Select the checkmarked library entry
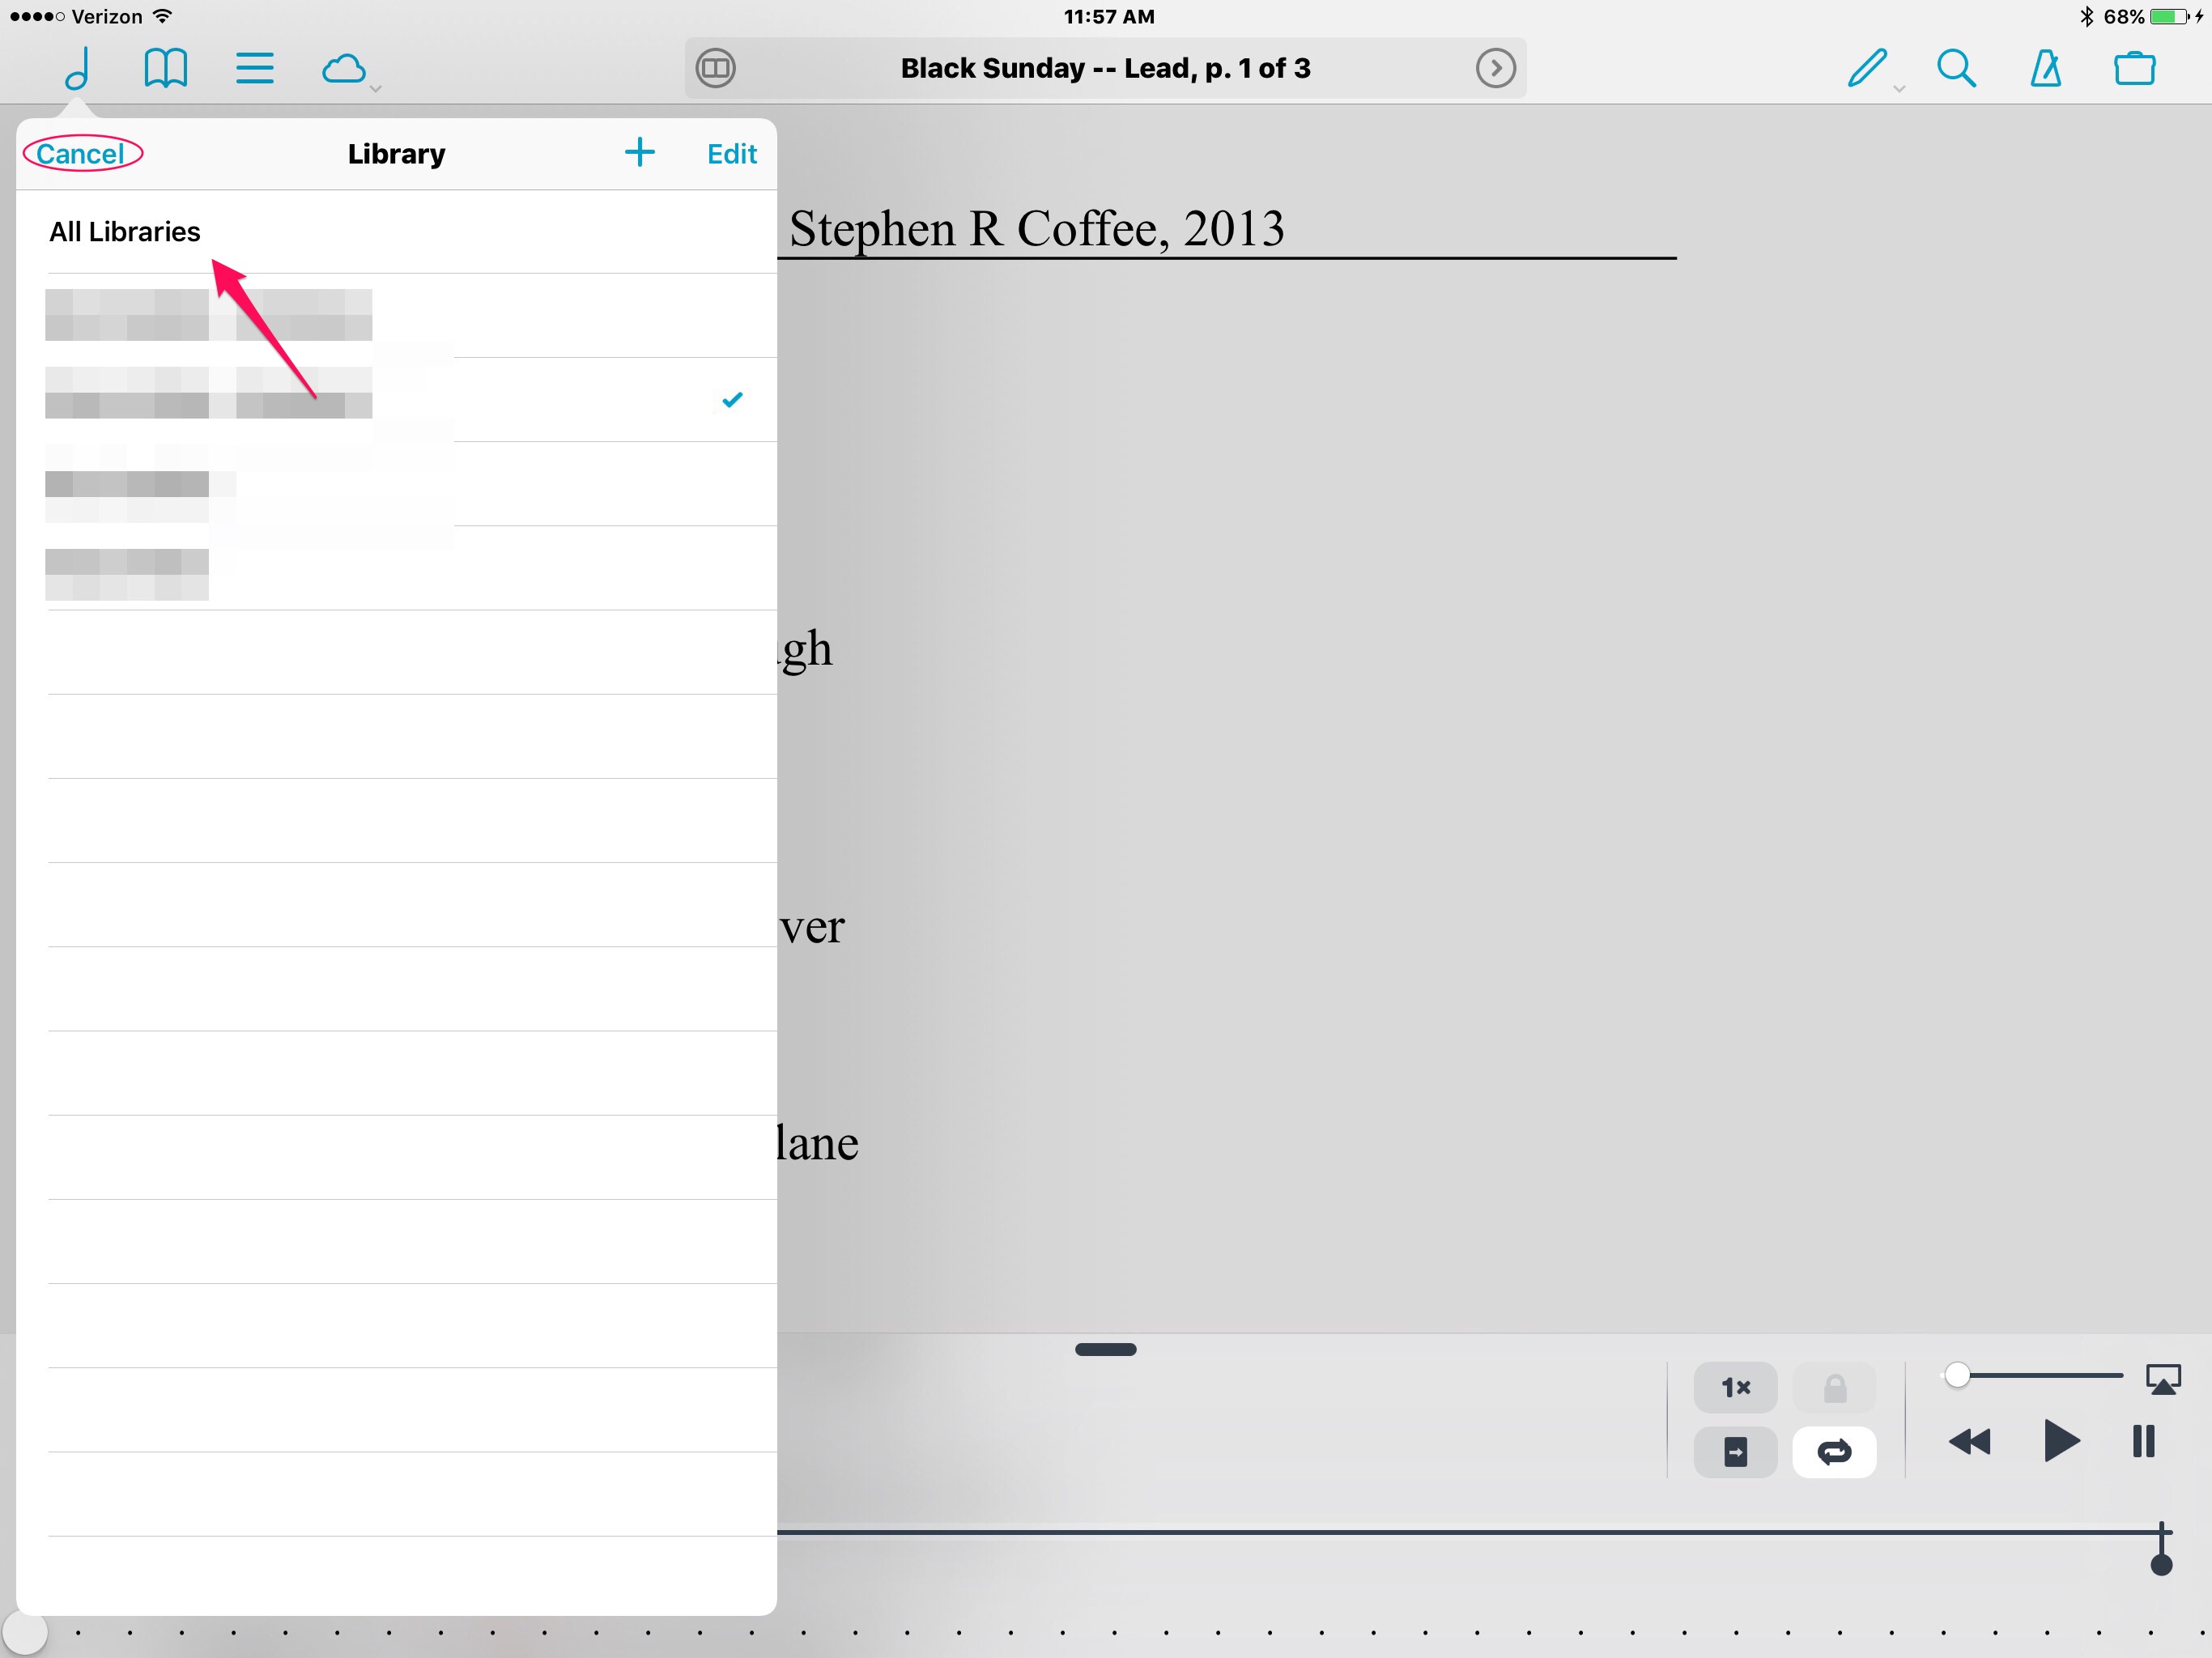 pyautogui.click(x=400, y=400)
